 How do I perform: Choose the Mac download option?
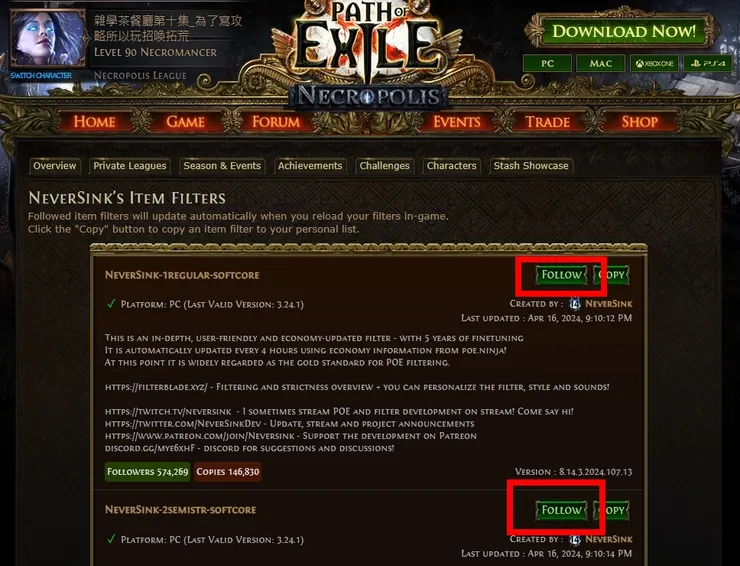(601, 63)
